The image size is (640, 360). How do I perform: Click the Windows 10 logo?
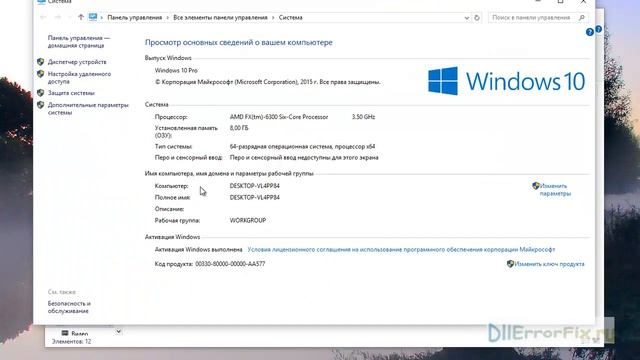click(506, 81)
